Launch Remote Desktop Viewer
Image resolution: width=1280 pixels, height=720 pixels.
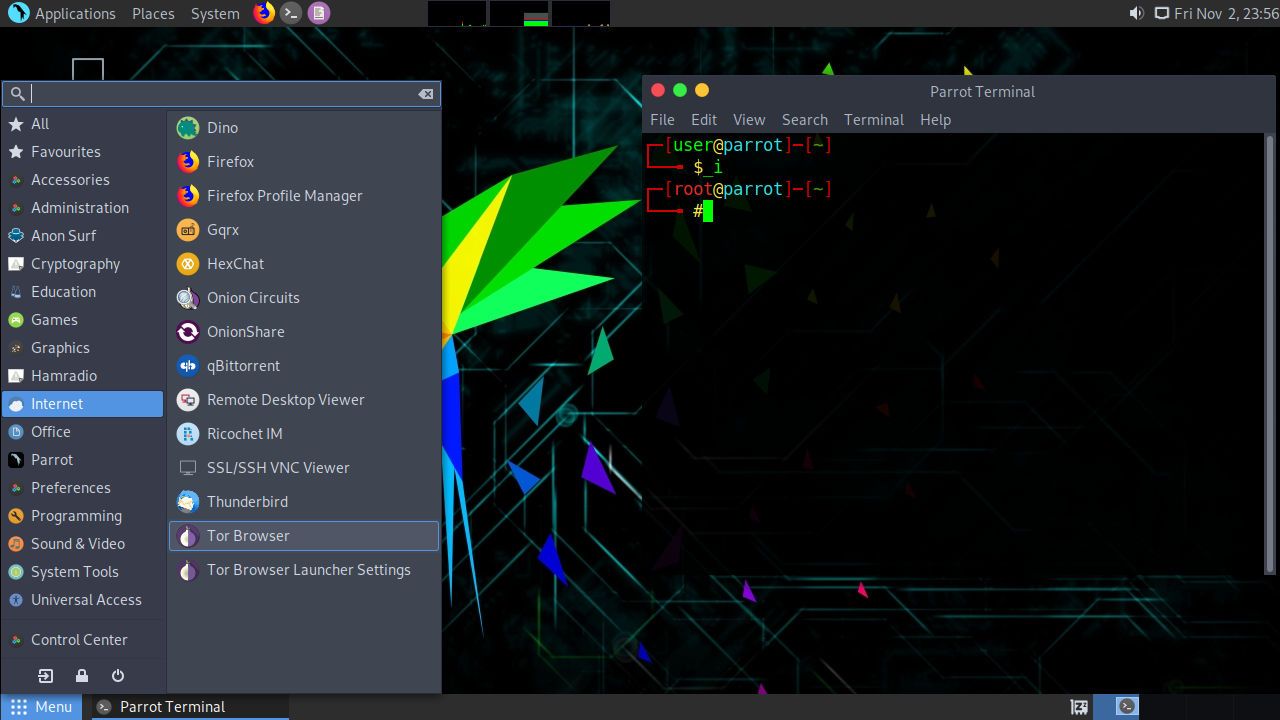point(304,399)
